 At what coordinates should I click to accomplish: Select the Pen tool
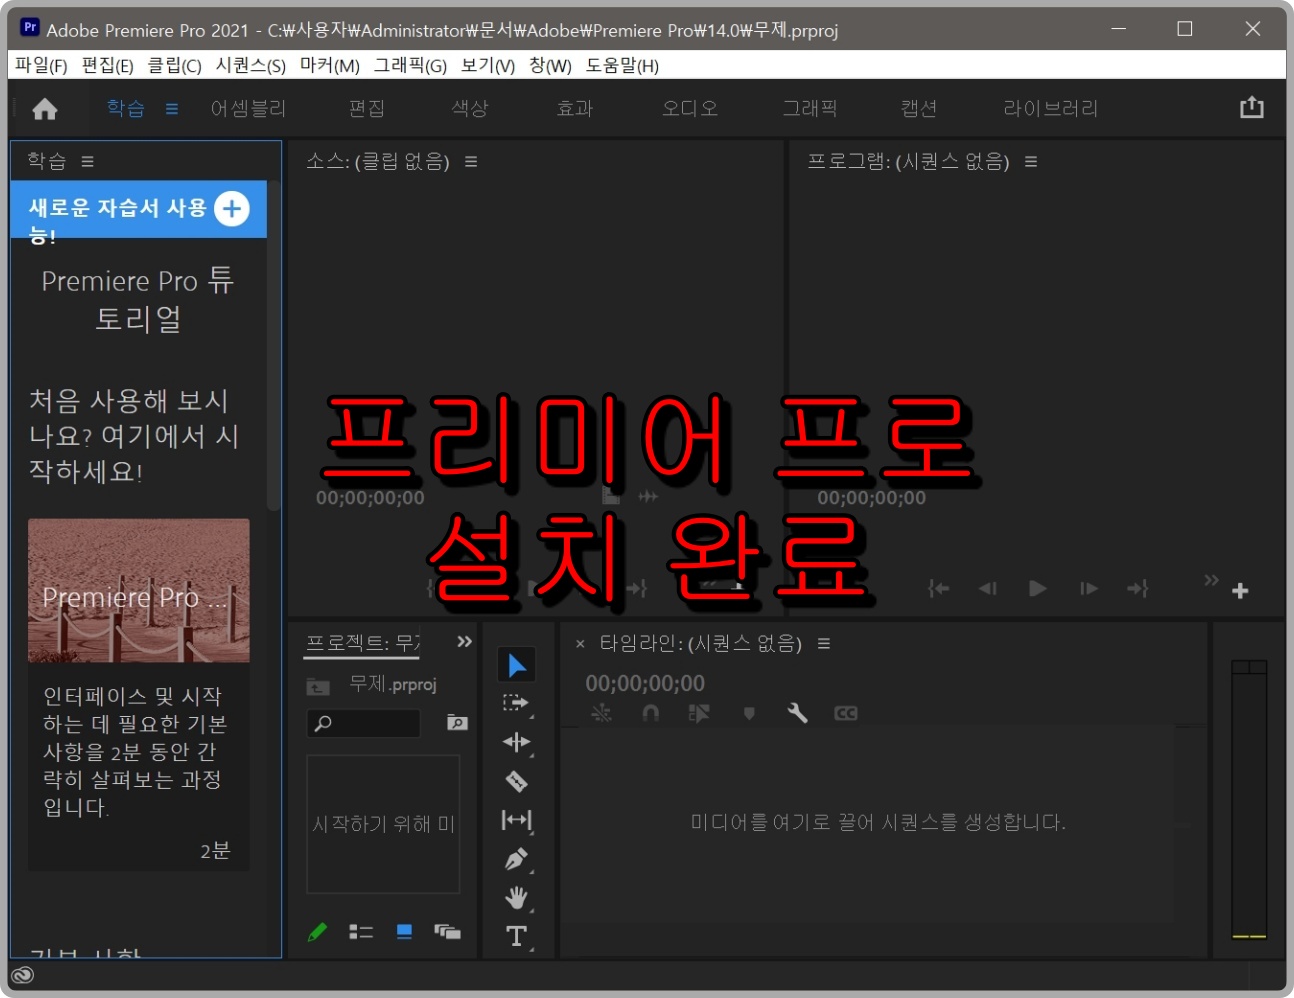(x=517, y=859)
